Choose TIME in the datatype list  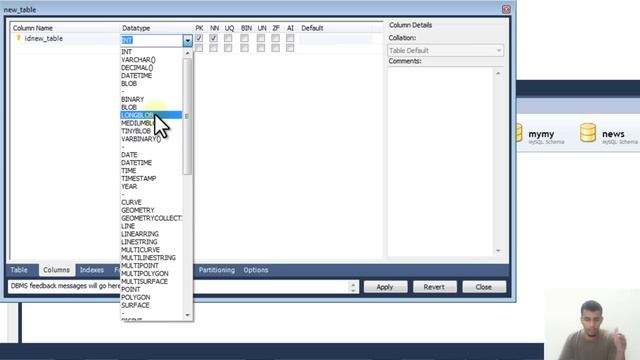pyautogui.click(x=129, y=171)
